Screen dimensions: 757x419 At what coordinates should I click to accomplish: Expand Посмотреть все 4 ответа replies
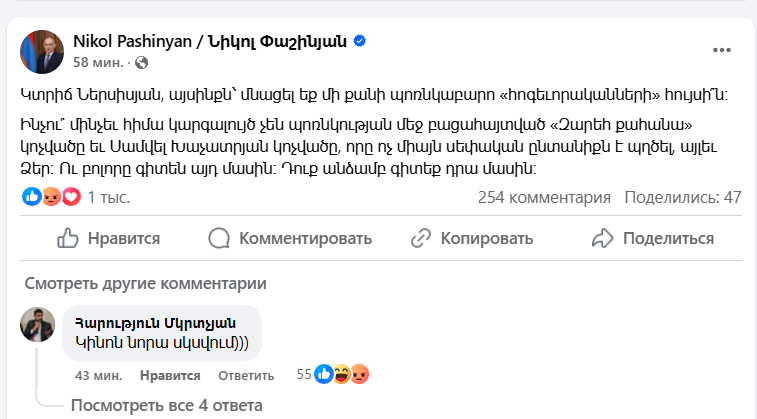point(166,405)
